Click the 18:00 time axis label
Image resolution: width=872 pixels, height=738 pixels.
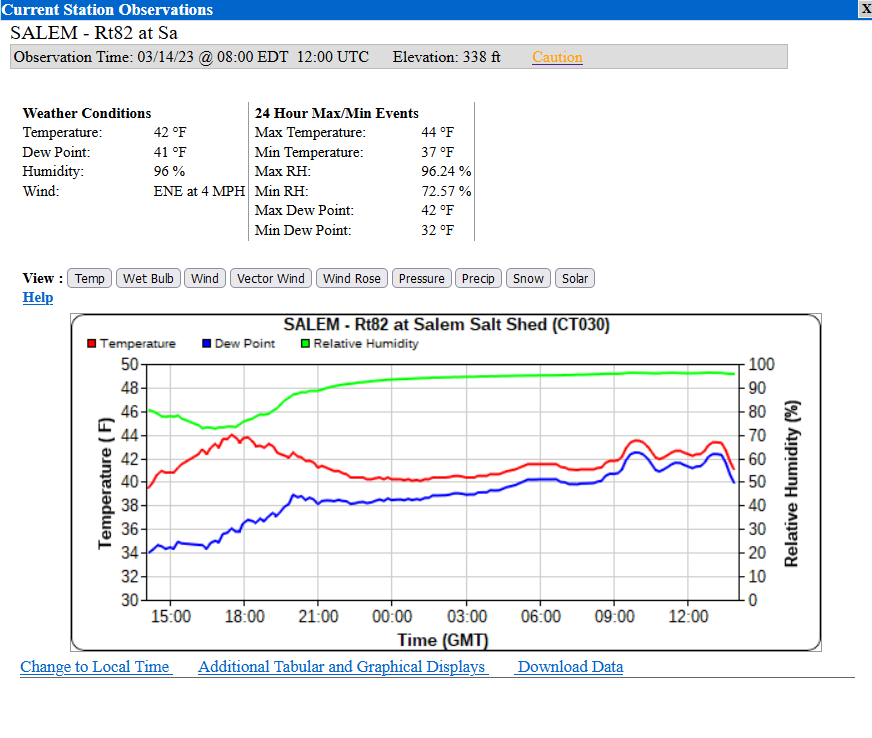coord(245,616)
